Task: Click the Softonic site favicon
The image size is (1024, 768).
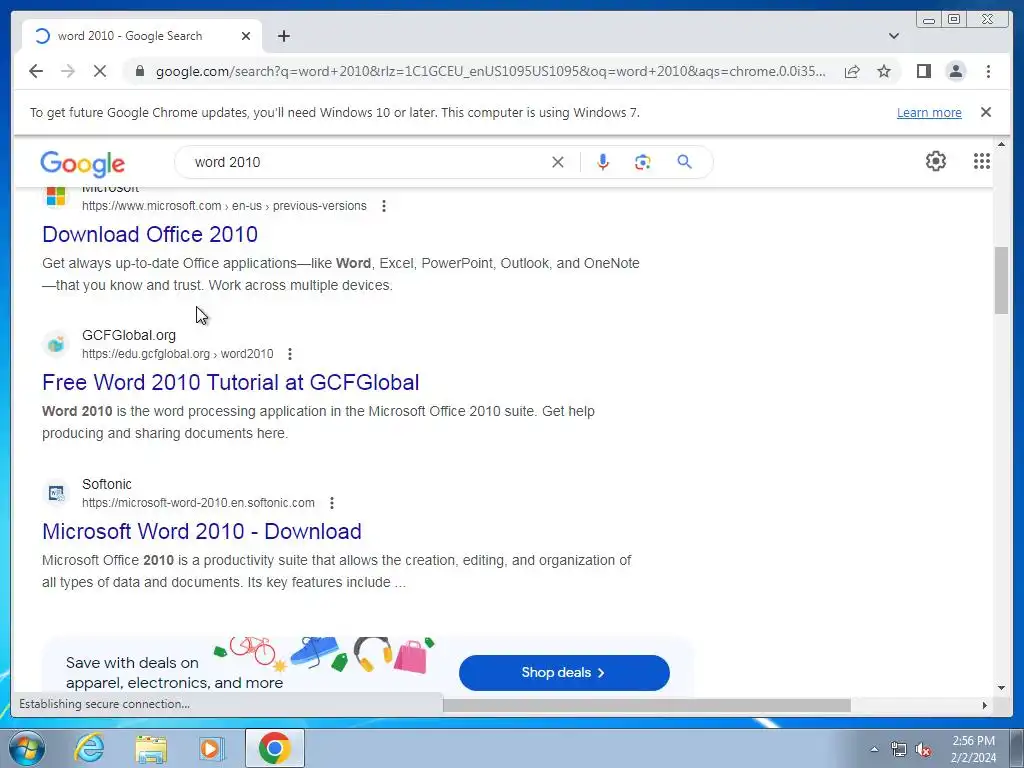Action: [x=56, y=492]
